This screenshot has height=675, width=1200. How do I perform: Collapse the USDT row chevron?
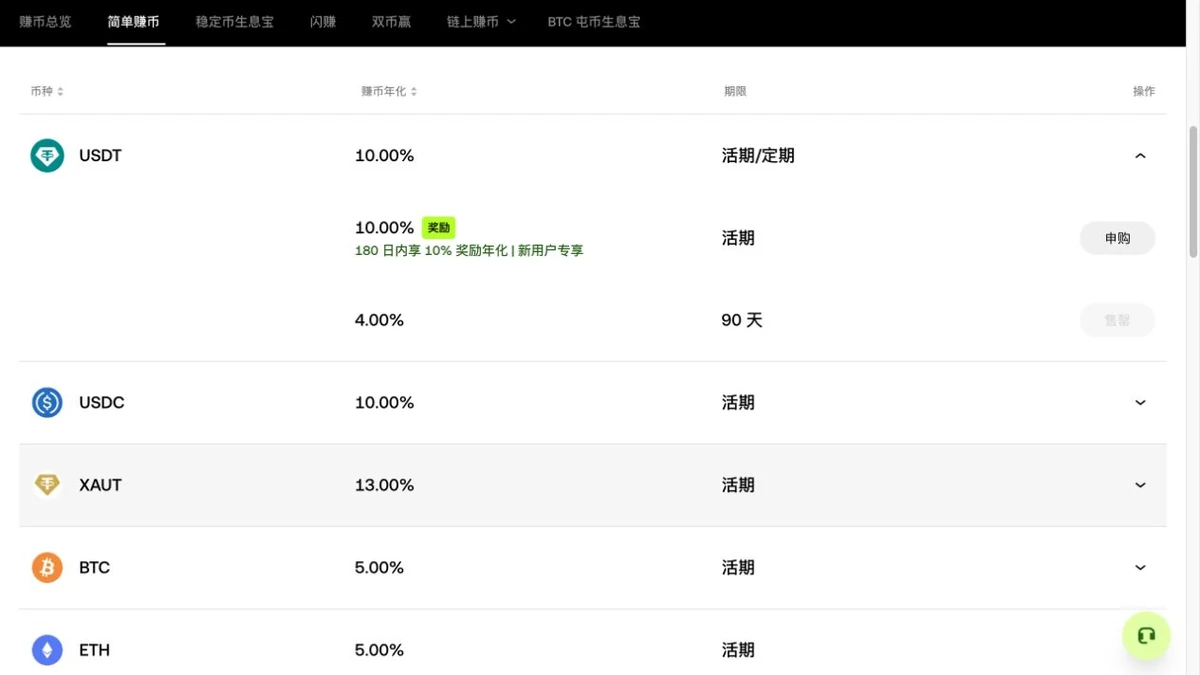[x=1140, y=156]
